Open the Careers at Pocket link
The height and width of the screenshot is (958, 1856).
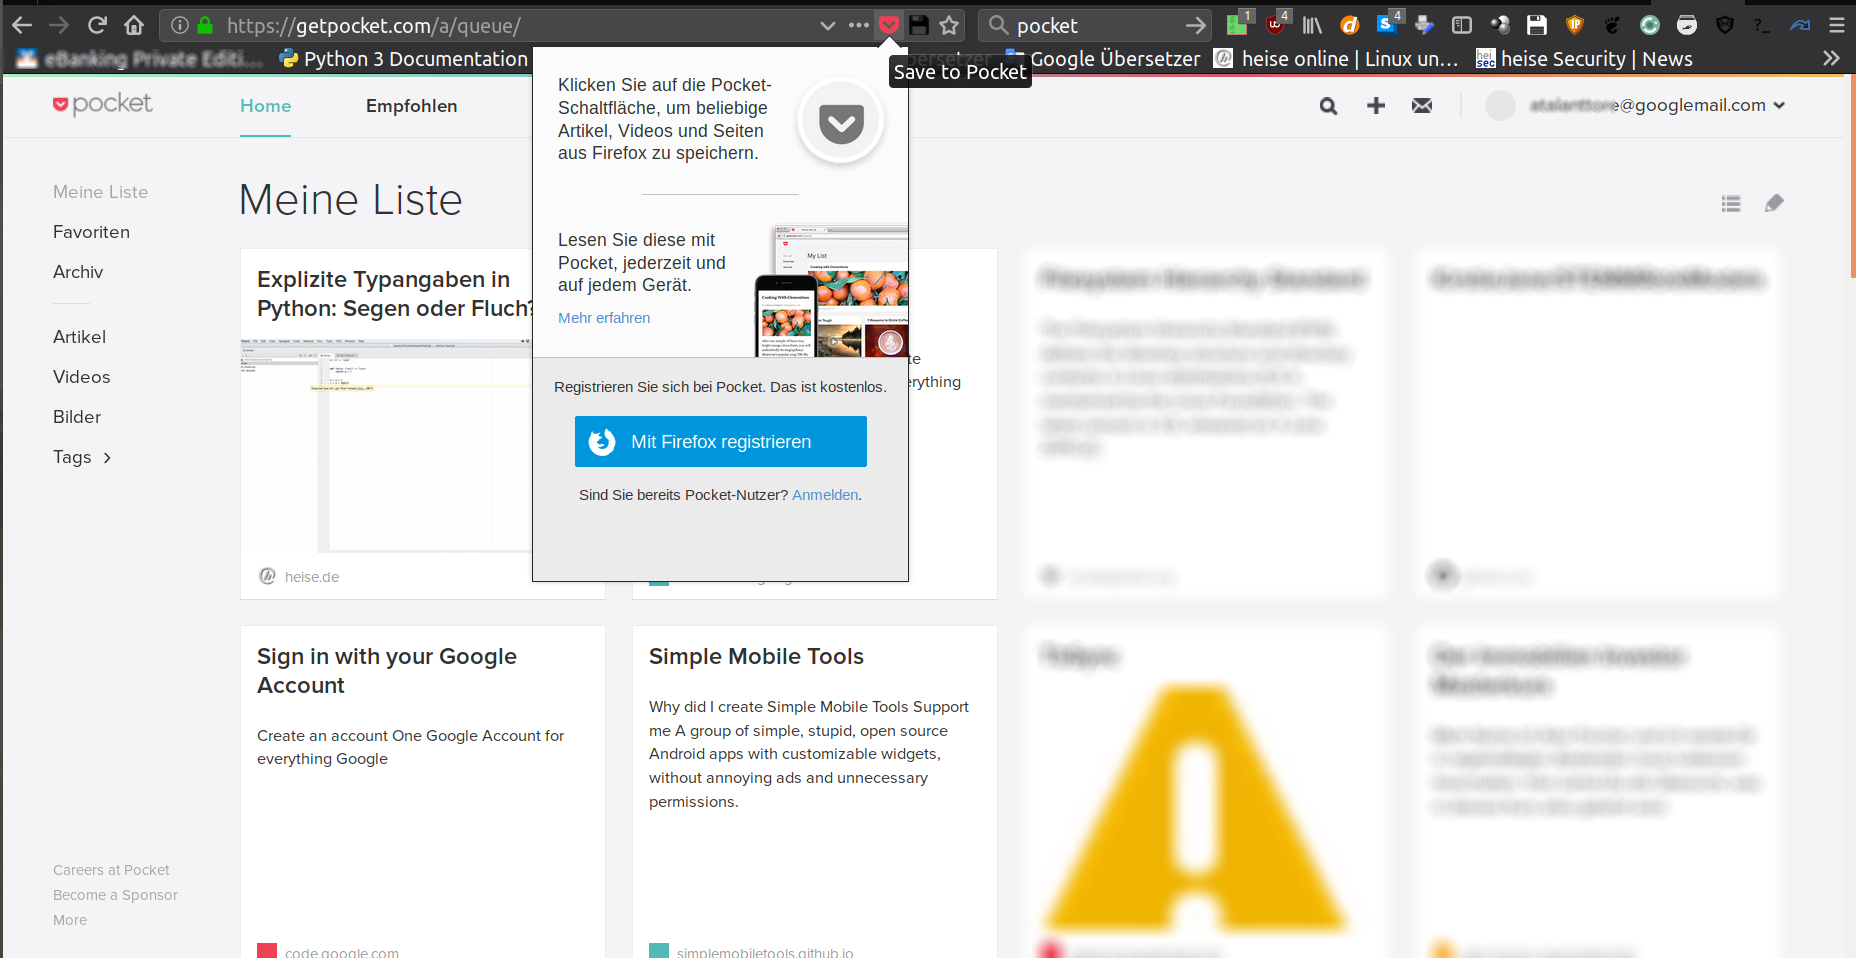tap(111, 870)
